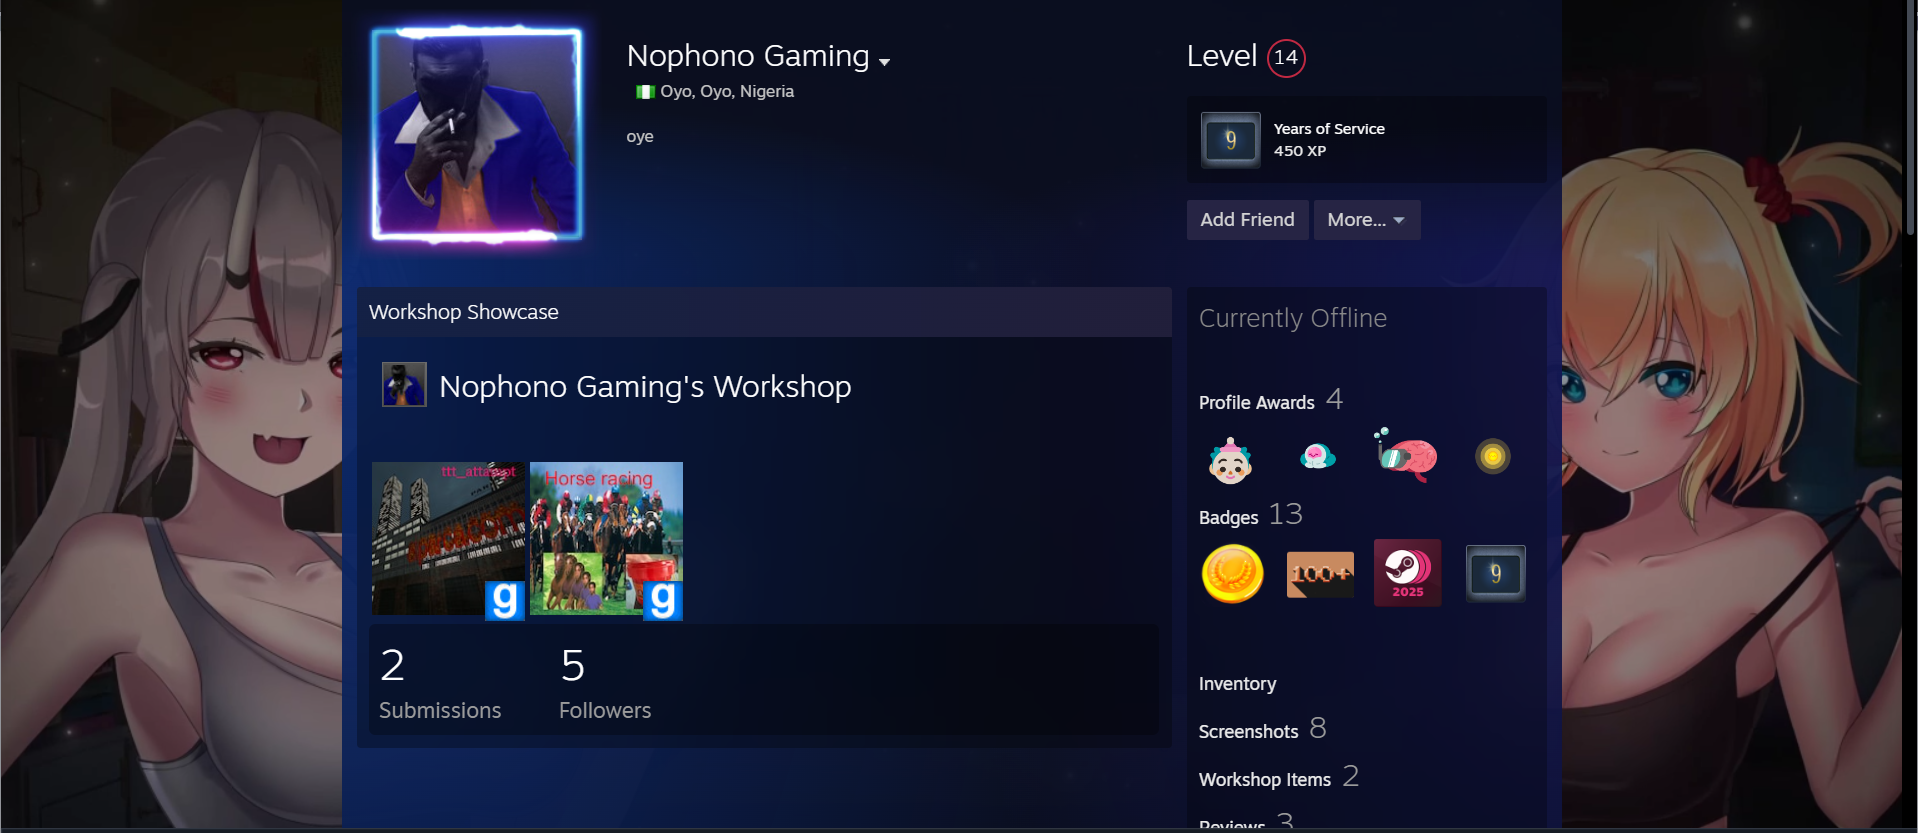The width and height of the screenshot is (1918, 833).
Task: Click the teal alien profile award icon
Action: [1318, 457]
